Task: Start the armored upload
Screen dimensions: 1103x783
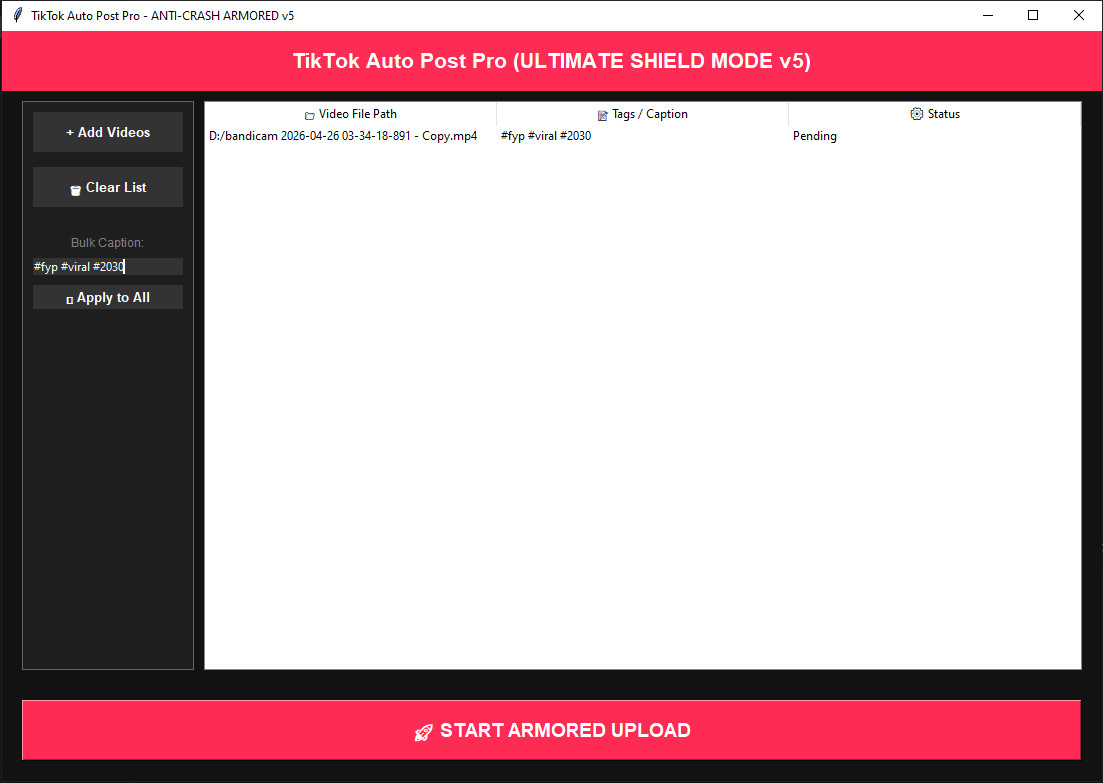Action: pos(552,730)
